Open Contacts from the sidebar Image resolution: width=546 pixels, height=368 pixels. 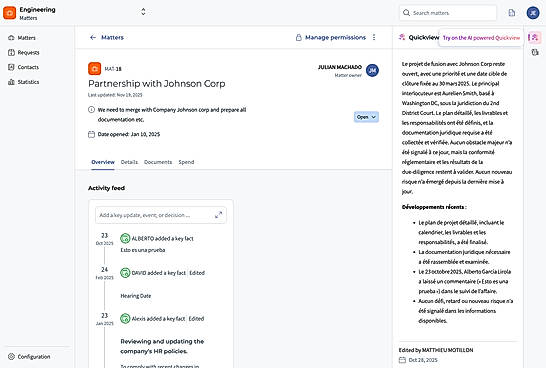click(x=23, y=67)
